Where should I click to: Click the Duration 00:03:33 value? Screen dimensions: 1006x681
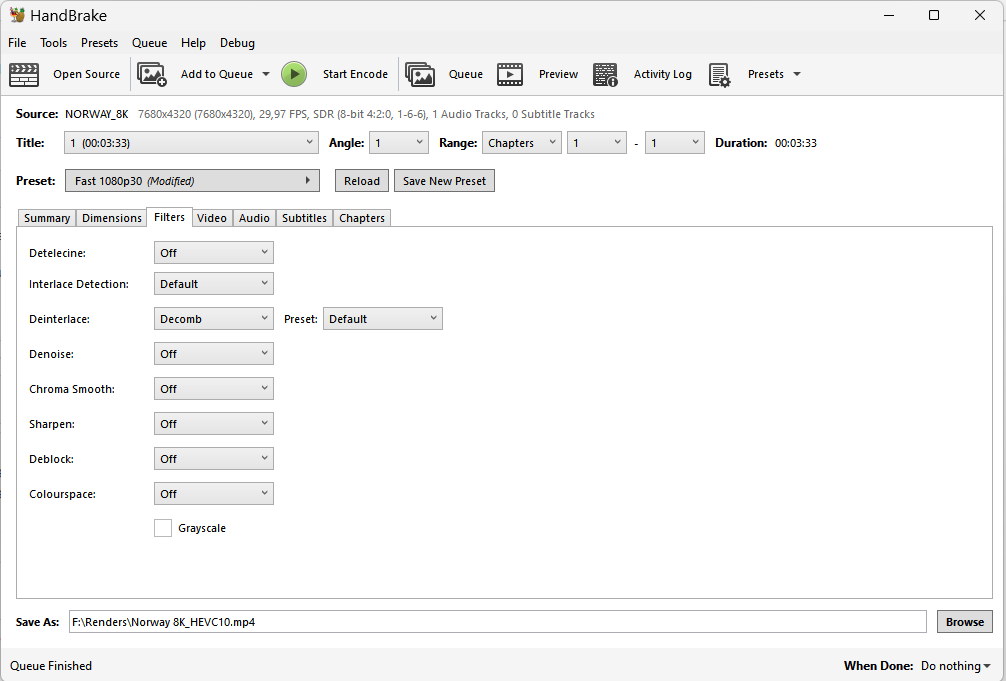[796, 143]
